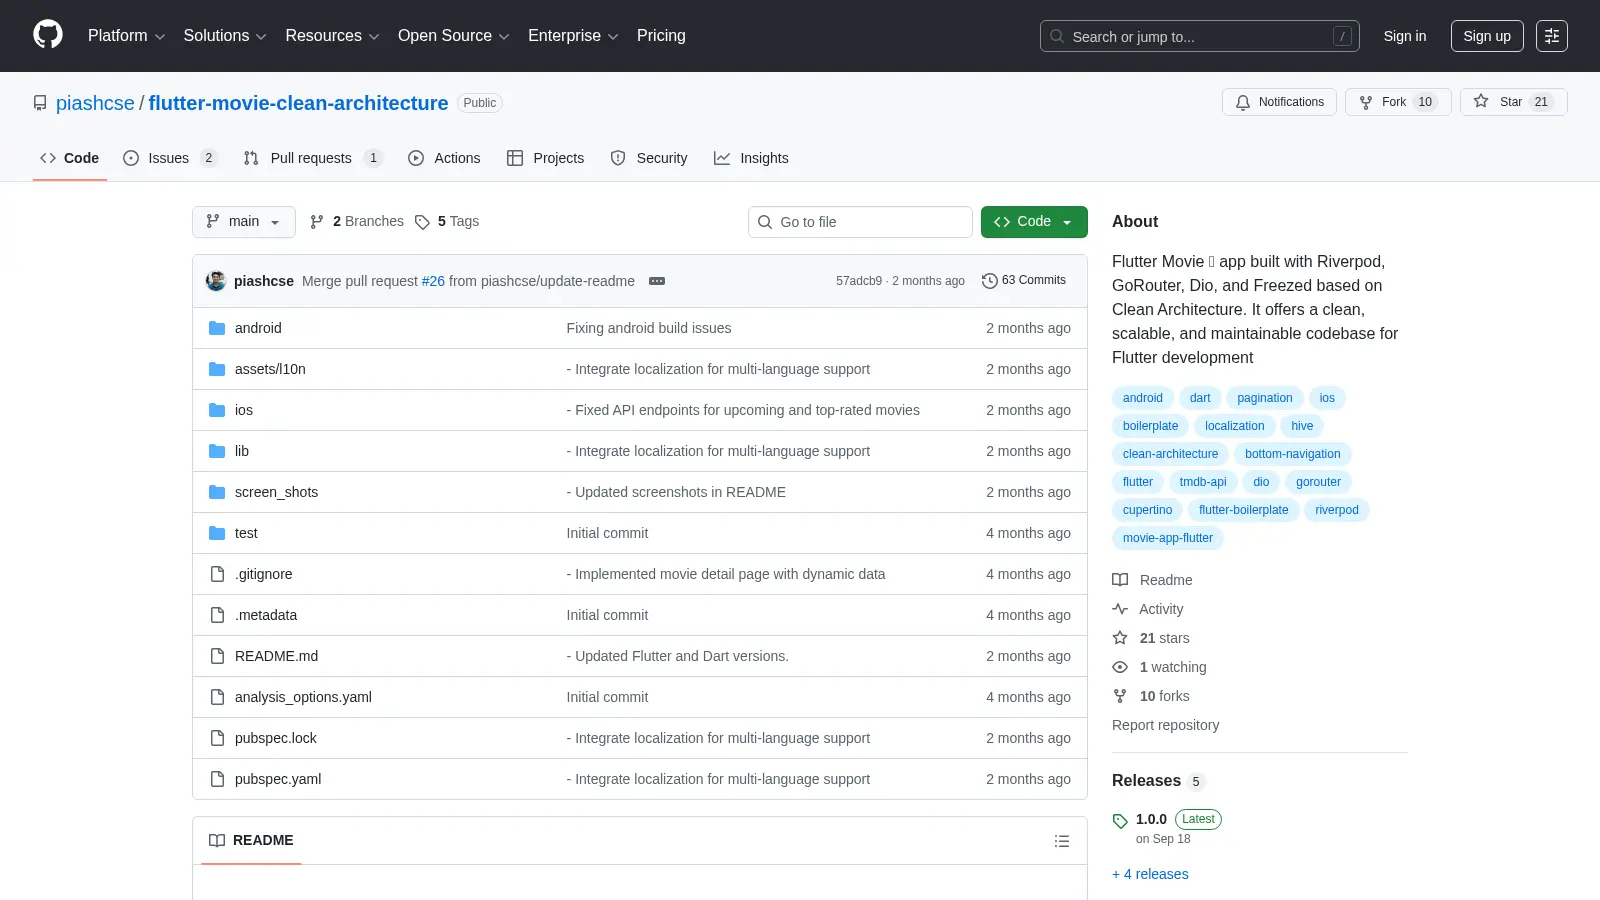
Task: Open the README tab heading
Action: (251, 841)
